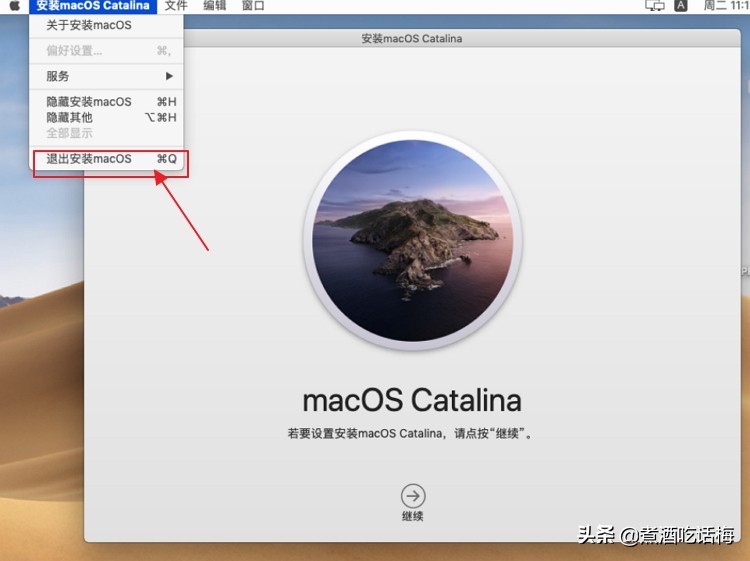
Task: Click the 周二 clock in the menu bar
Action: [x=726, y=6]
